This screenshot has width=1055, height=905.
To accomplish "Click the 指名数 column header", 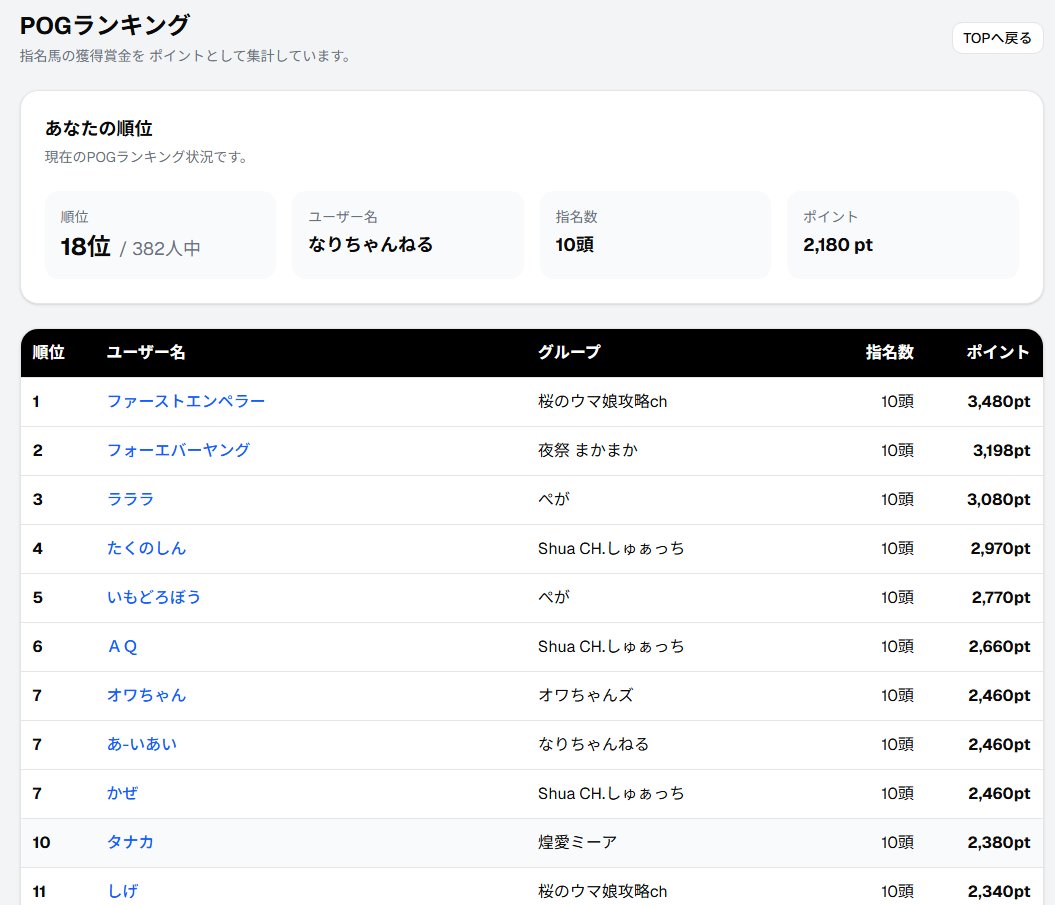I will tap(889, 352).
